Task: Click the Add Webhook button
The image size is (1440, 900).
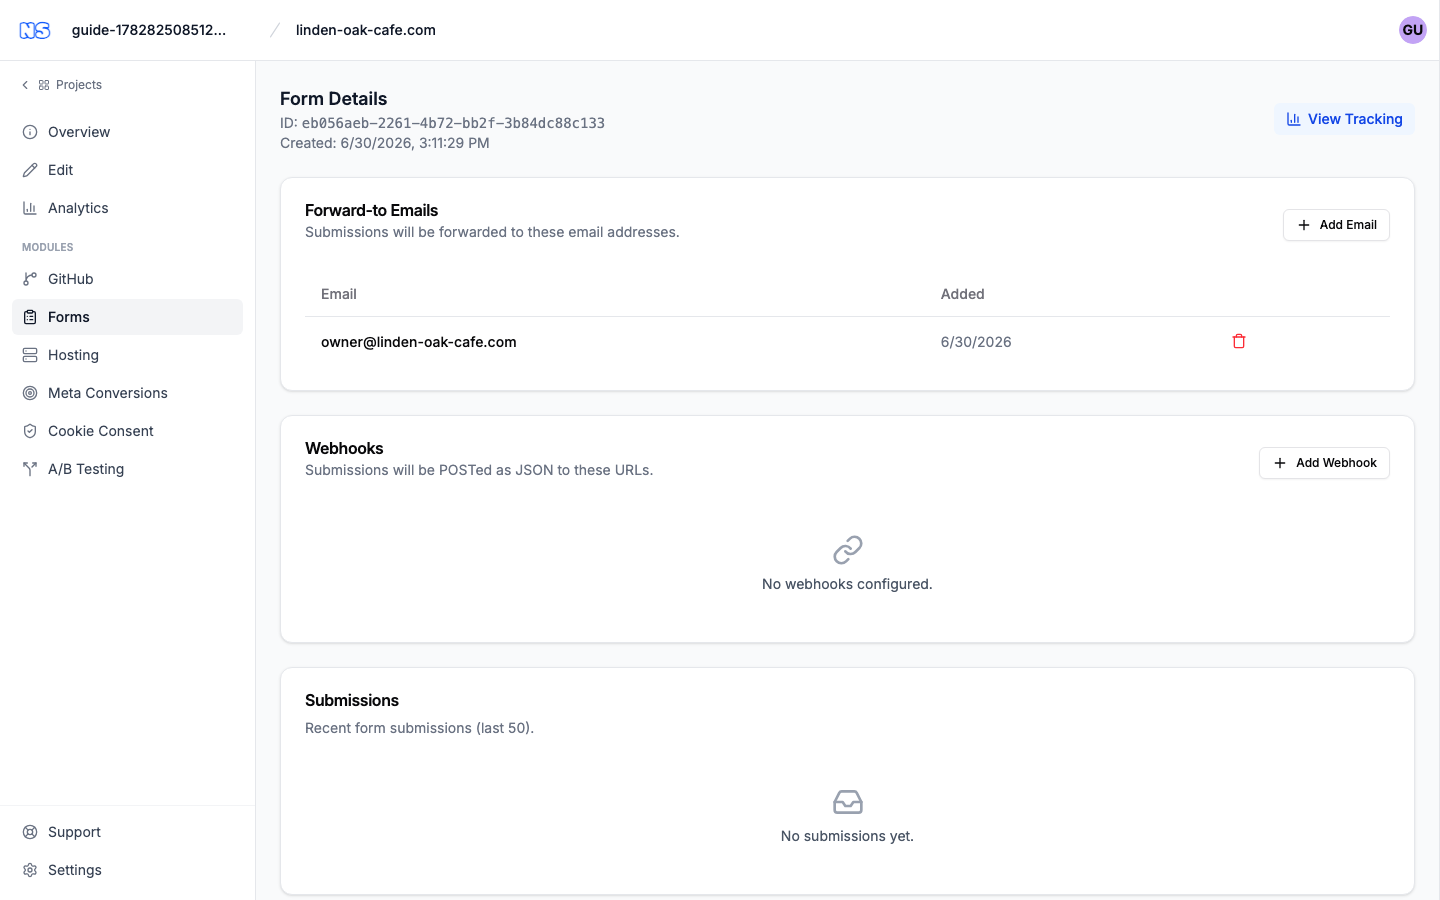Action: pos(1324,463)
